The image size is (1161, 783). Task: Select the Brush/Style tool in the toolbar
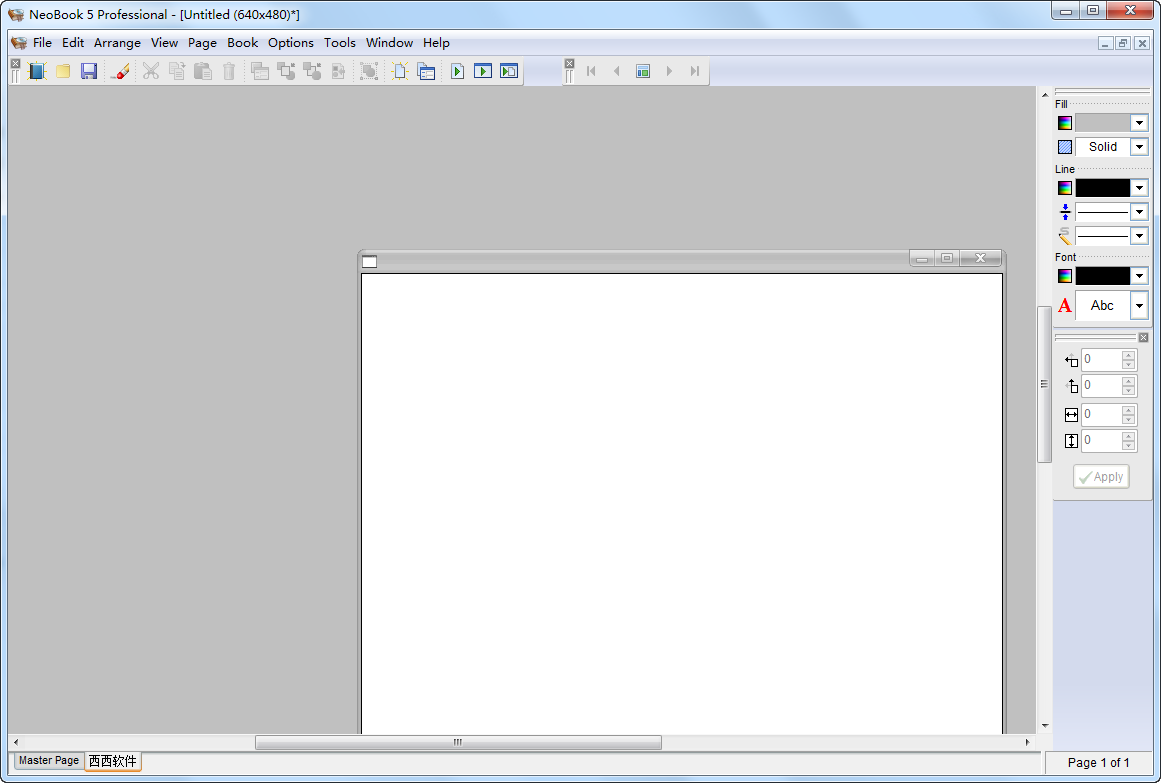(120, 71)
